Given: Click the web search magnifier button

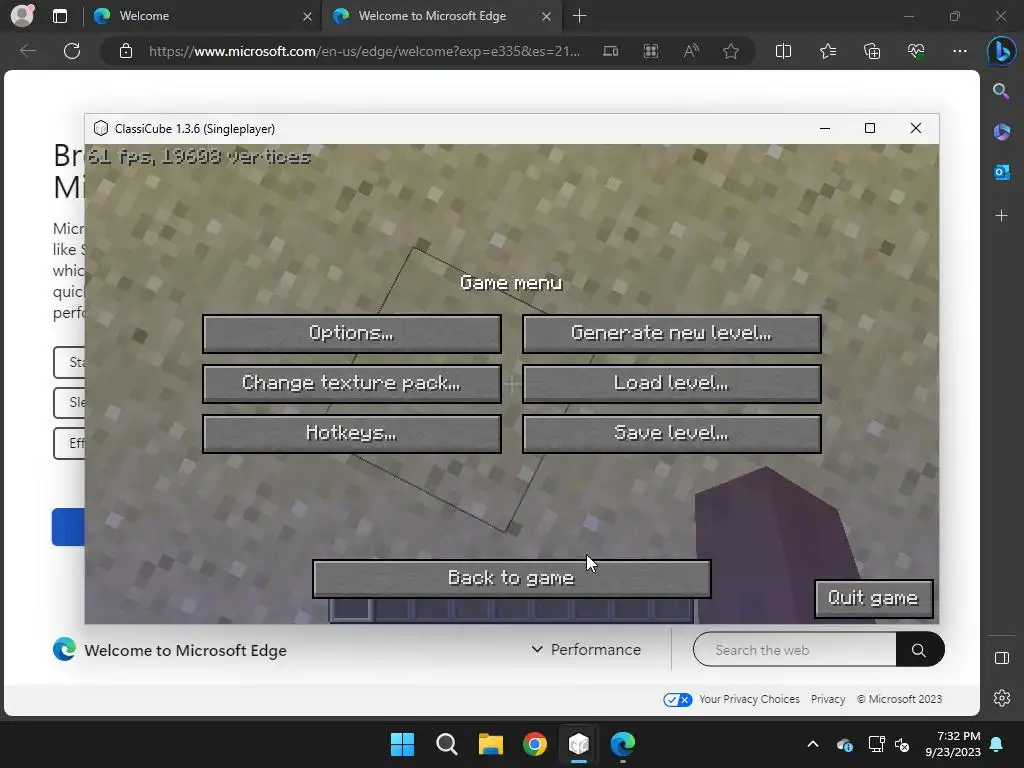Looking at the screenshot, I should pos(919,650).
